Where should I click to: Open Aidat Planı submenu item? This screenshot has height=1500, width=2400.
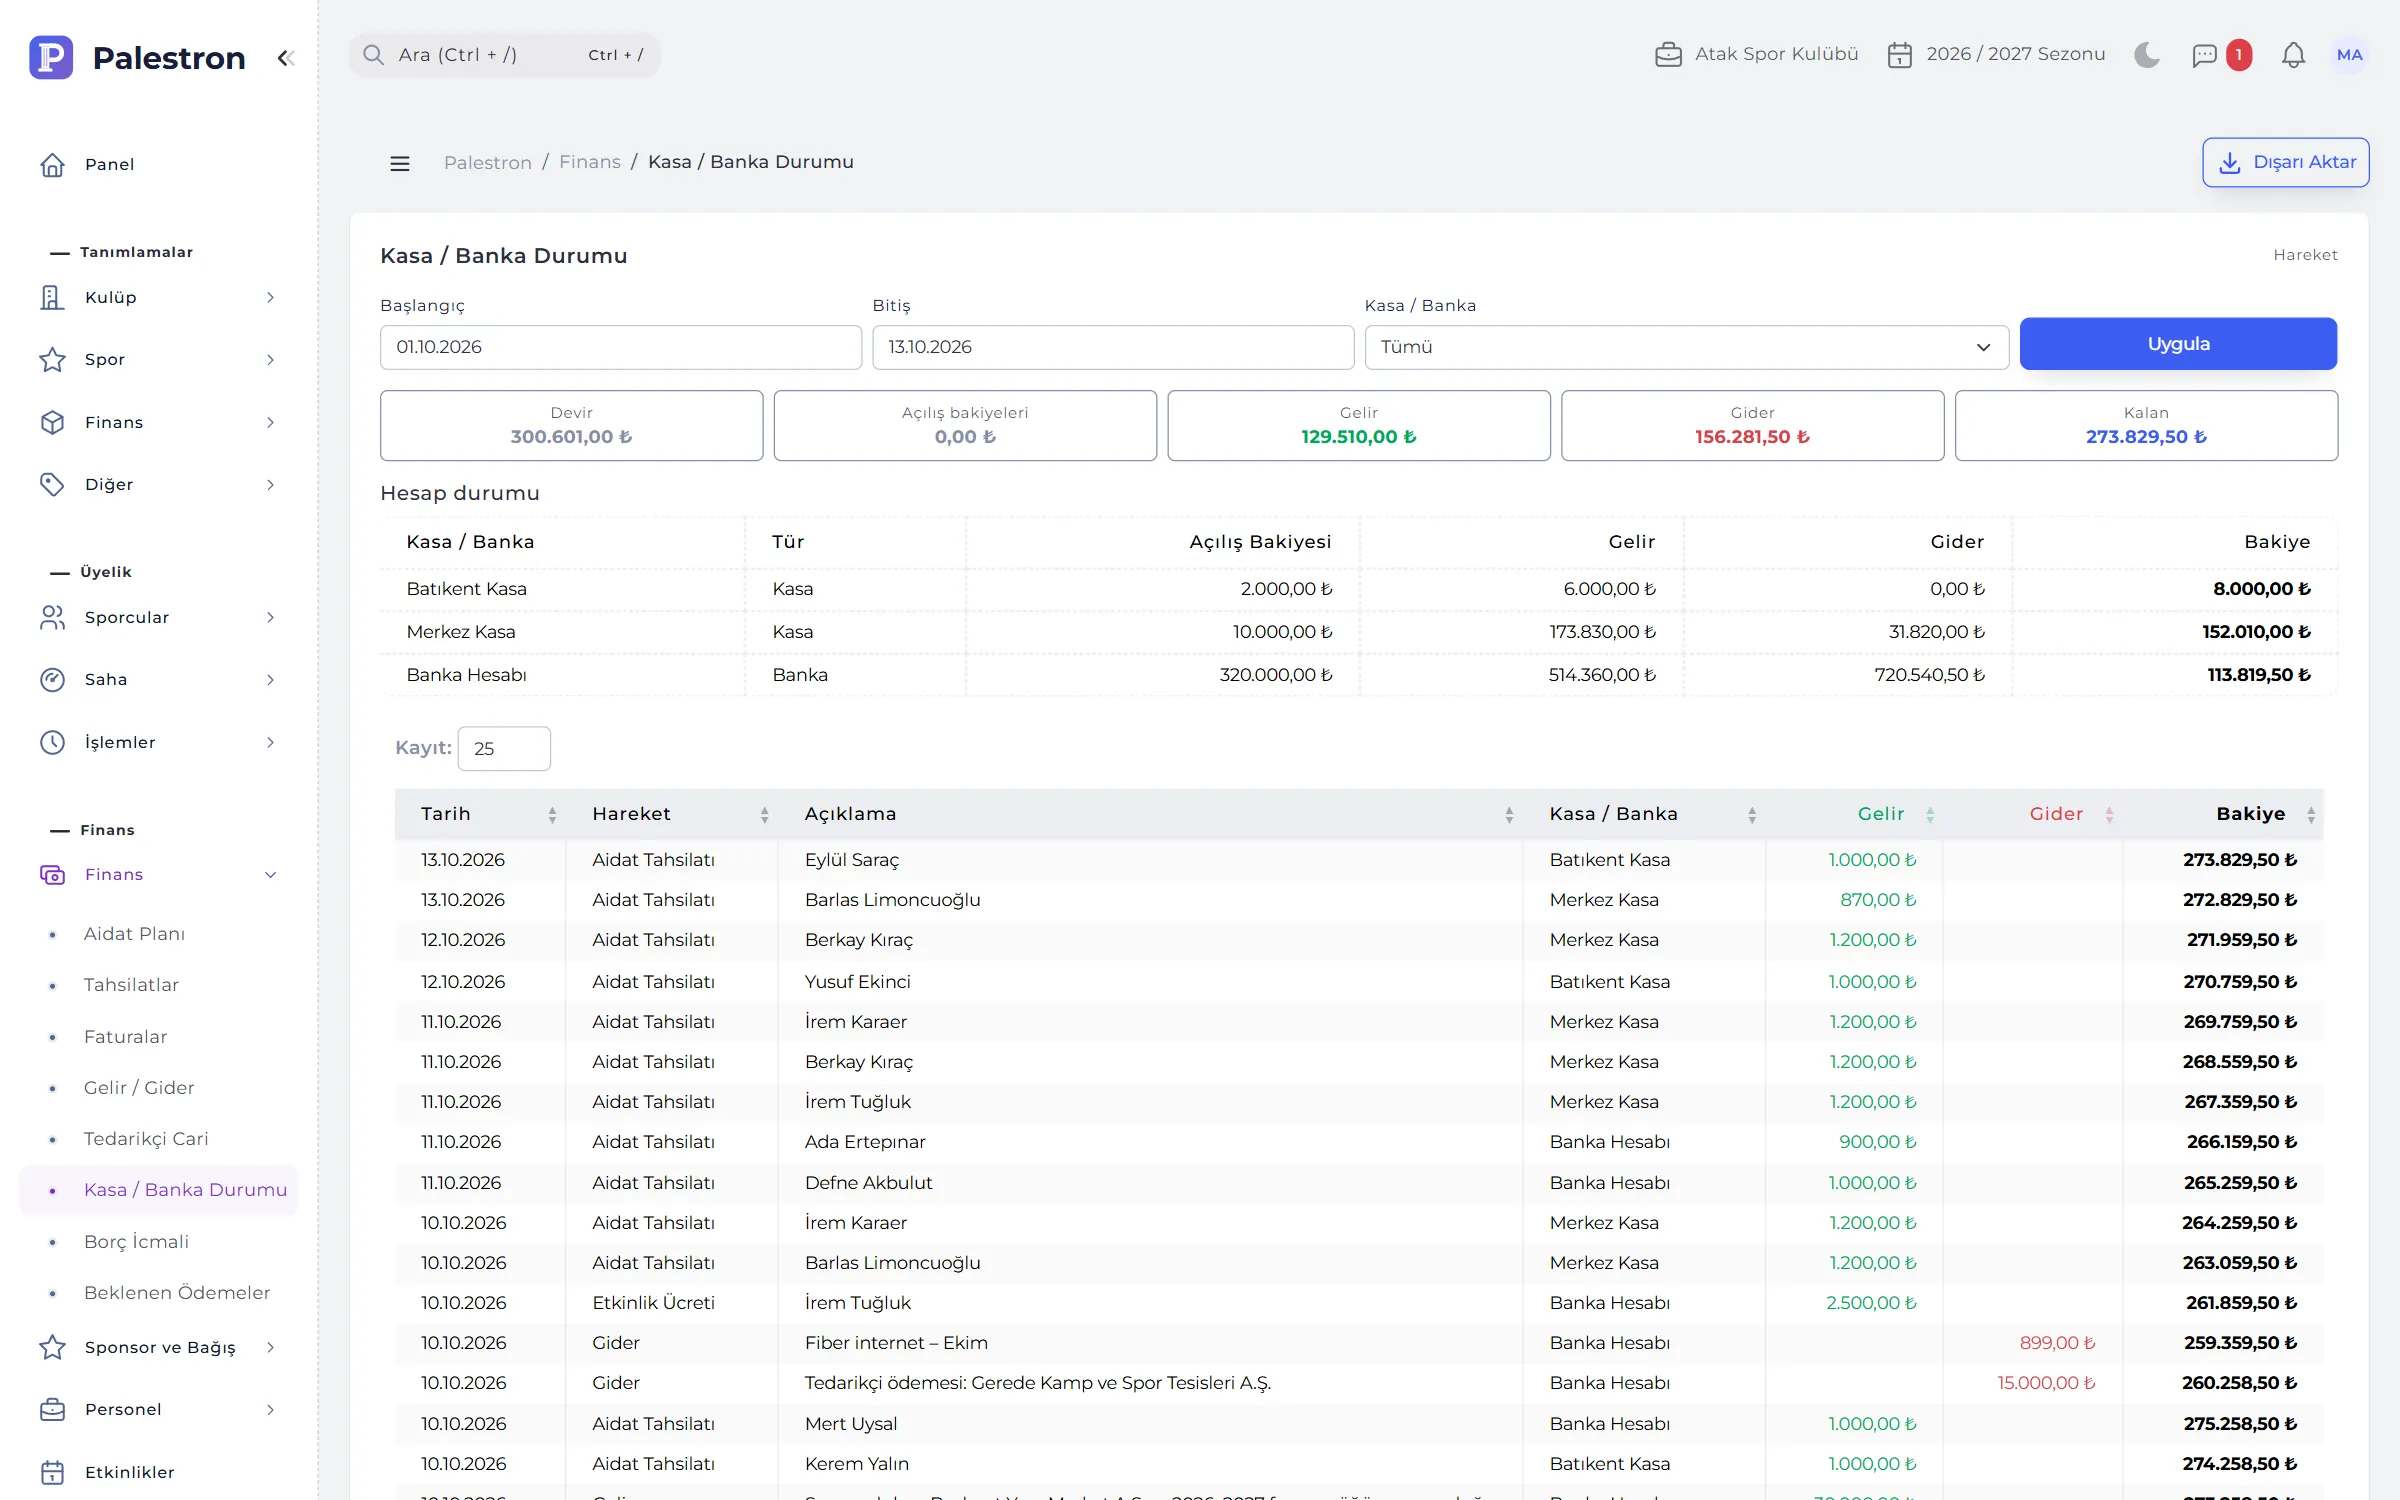tap(134, 934)
